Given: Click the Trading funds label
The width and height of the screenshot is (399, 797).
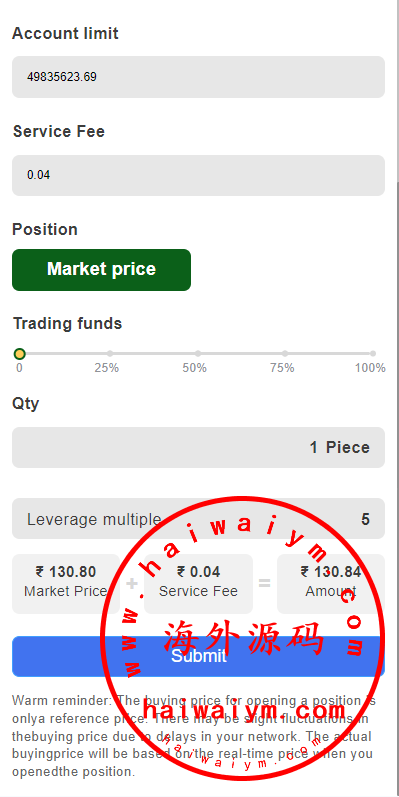Looking at the screenshot, I should [68, 323].
